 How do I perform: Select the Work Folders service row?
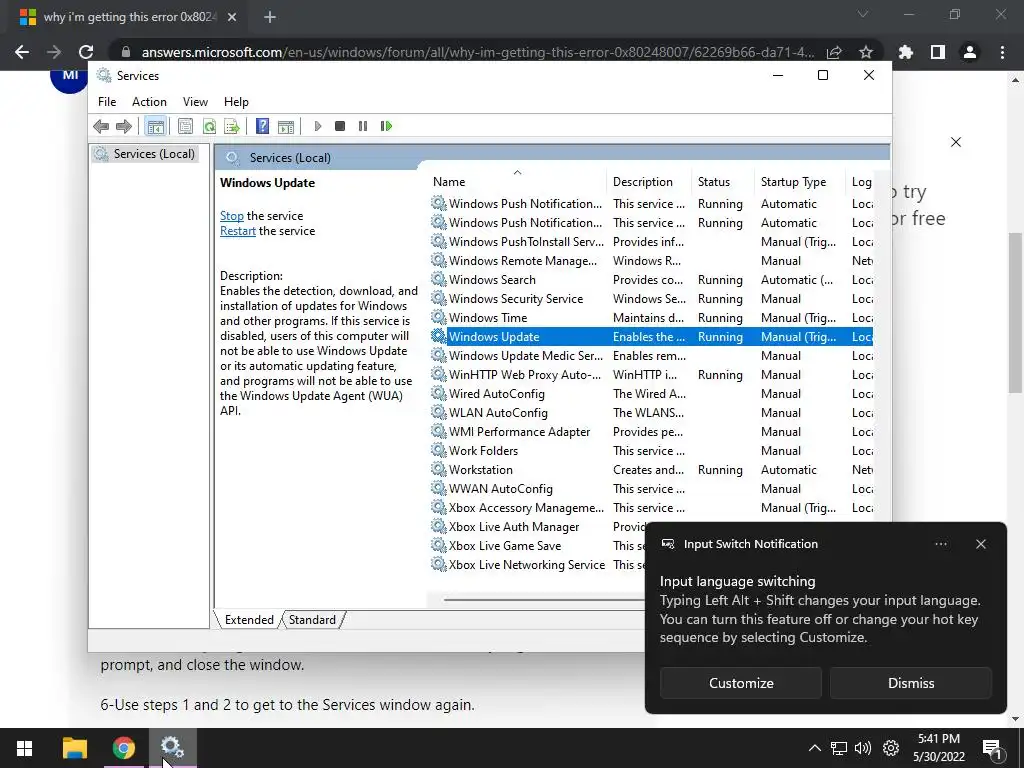pos(651,450)
